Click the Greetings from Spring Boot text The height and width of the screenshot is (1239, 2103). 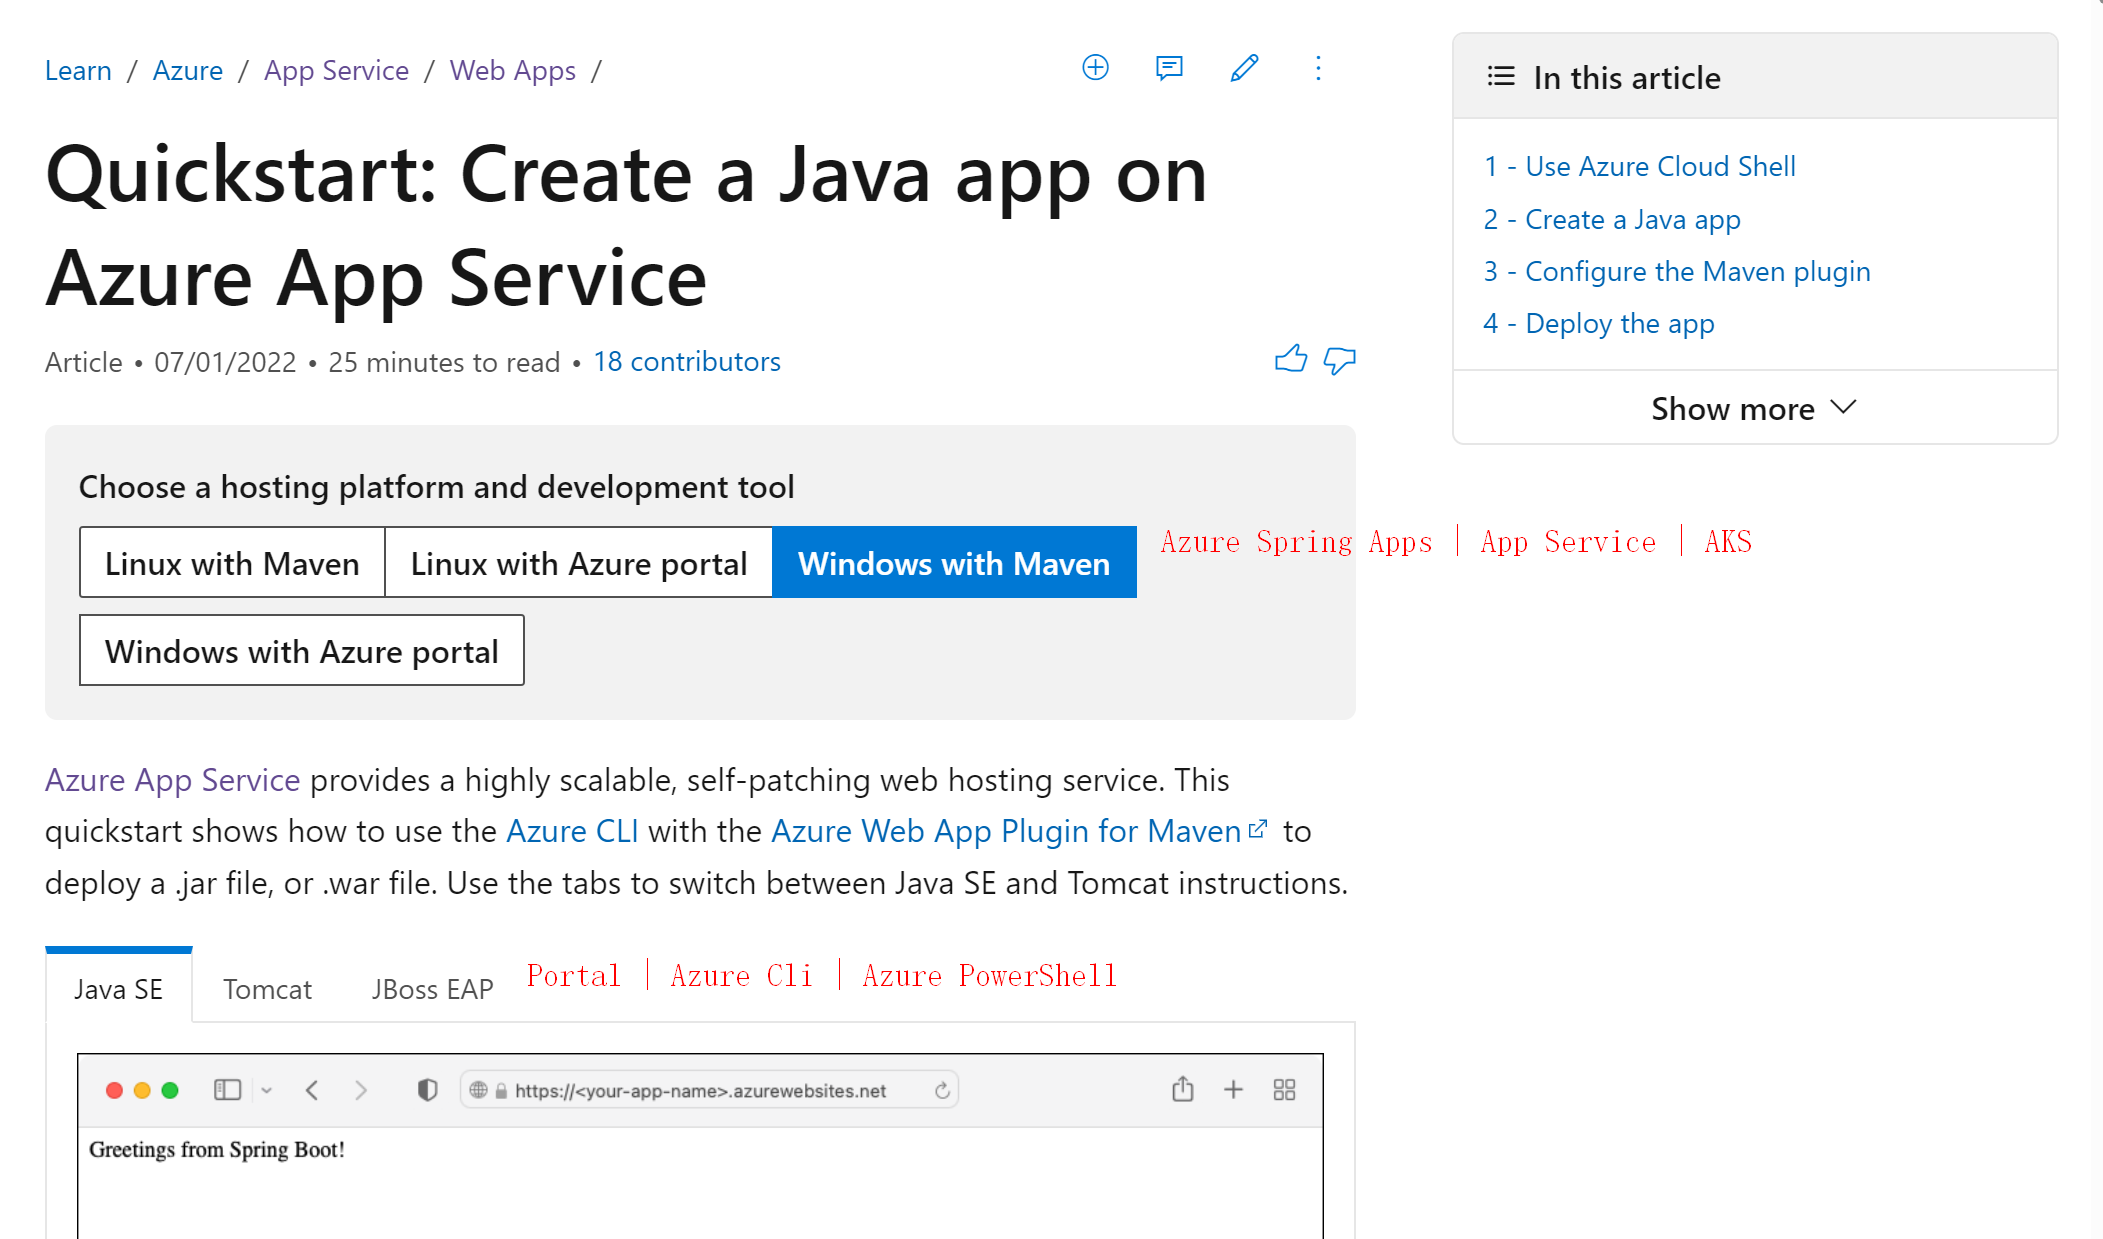[x=217, y=1149]
